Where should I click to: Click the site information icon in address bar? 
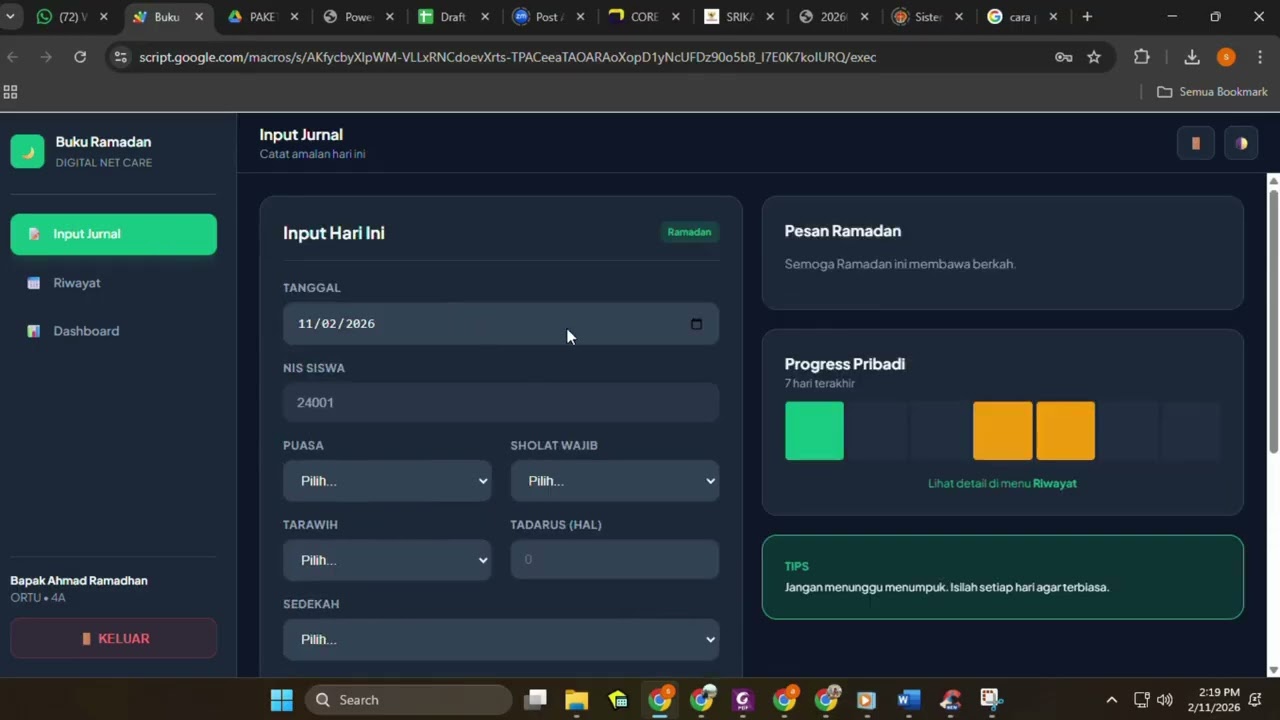click(x=120, y=57)
